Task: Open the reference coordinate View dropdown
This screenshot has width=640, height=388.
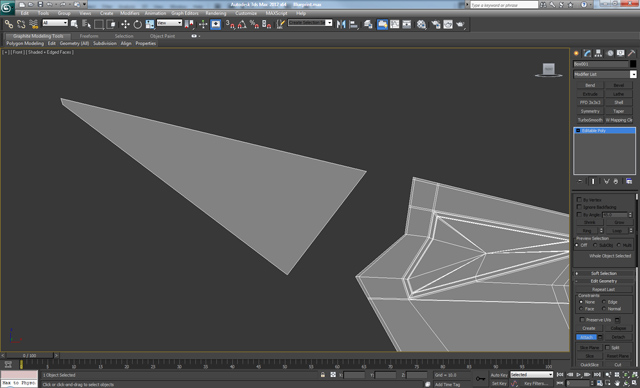Action: pyautogui.click(x=169, y=23)
